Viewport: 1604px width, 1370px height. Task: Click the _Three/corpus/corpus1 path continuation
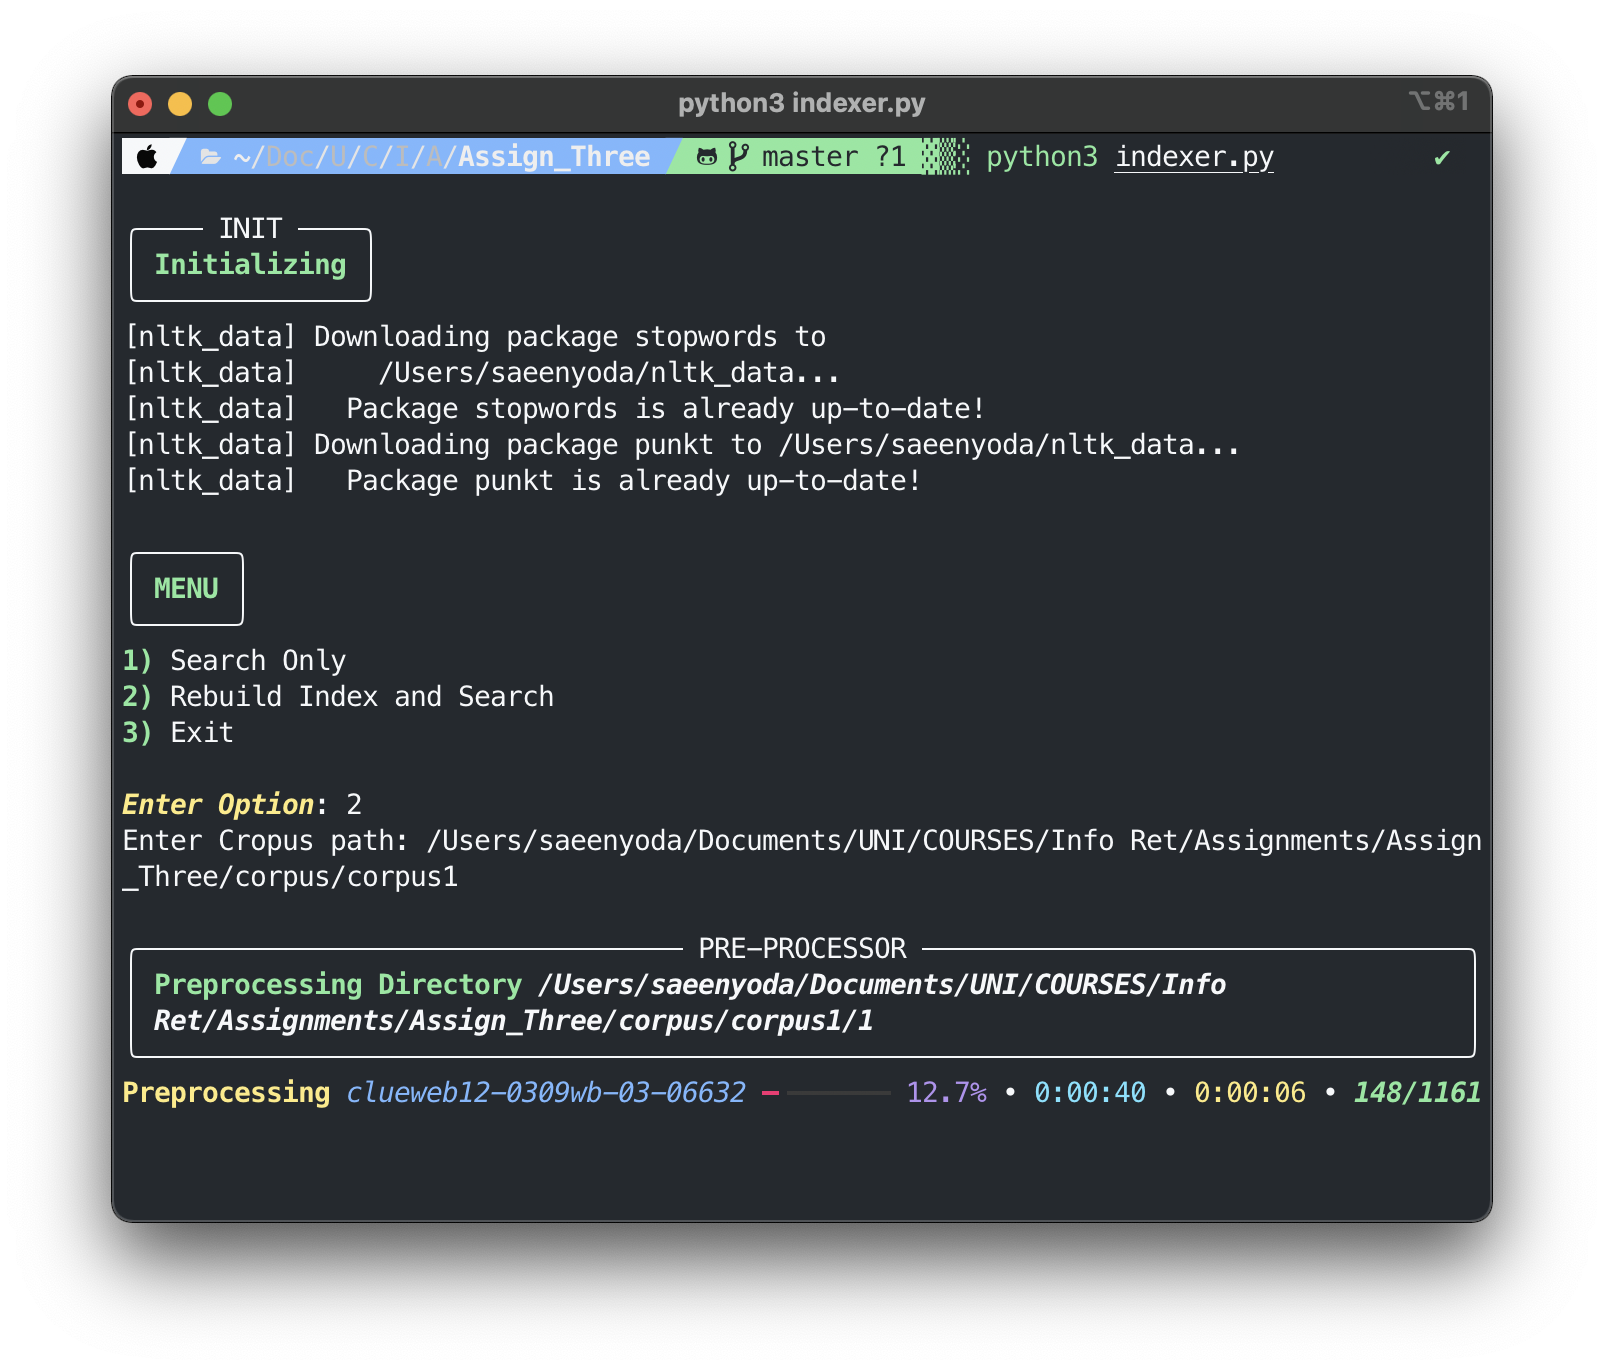(x=290, y=877)
